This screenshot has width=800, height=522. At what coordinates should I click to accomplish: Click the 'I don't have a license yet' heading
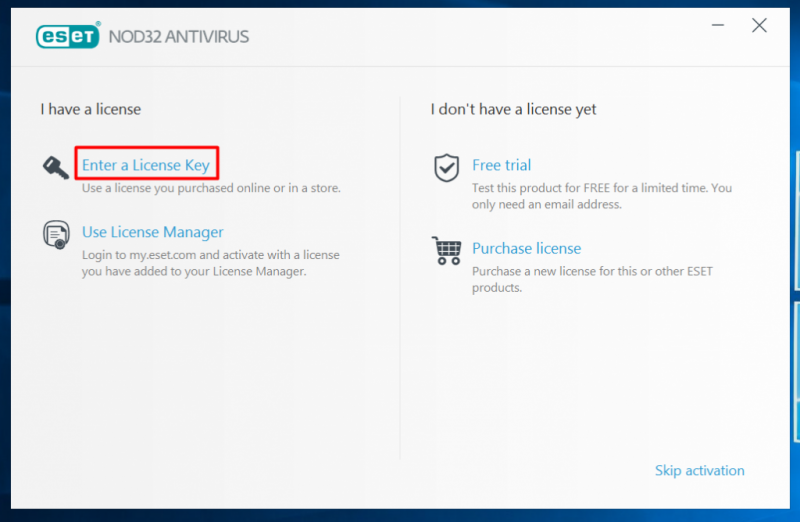coord(513,109)
